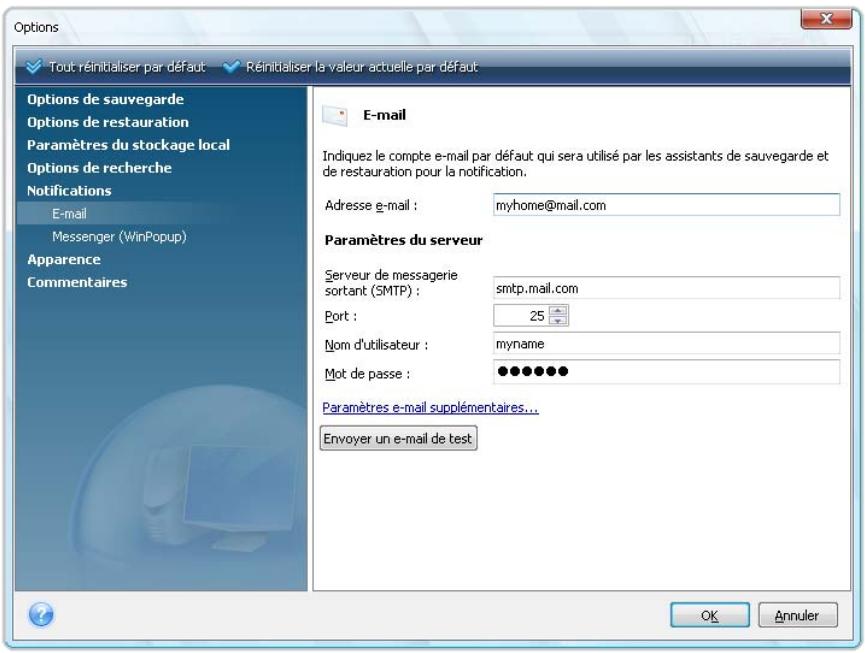Select Paramètres du stockage local
The height and width of the screenshot is (653, 865).
pos(128,145)
